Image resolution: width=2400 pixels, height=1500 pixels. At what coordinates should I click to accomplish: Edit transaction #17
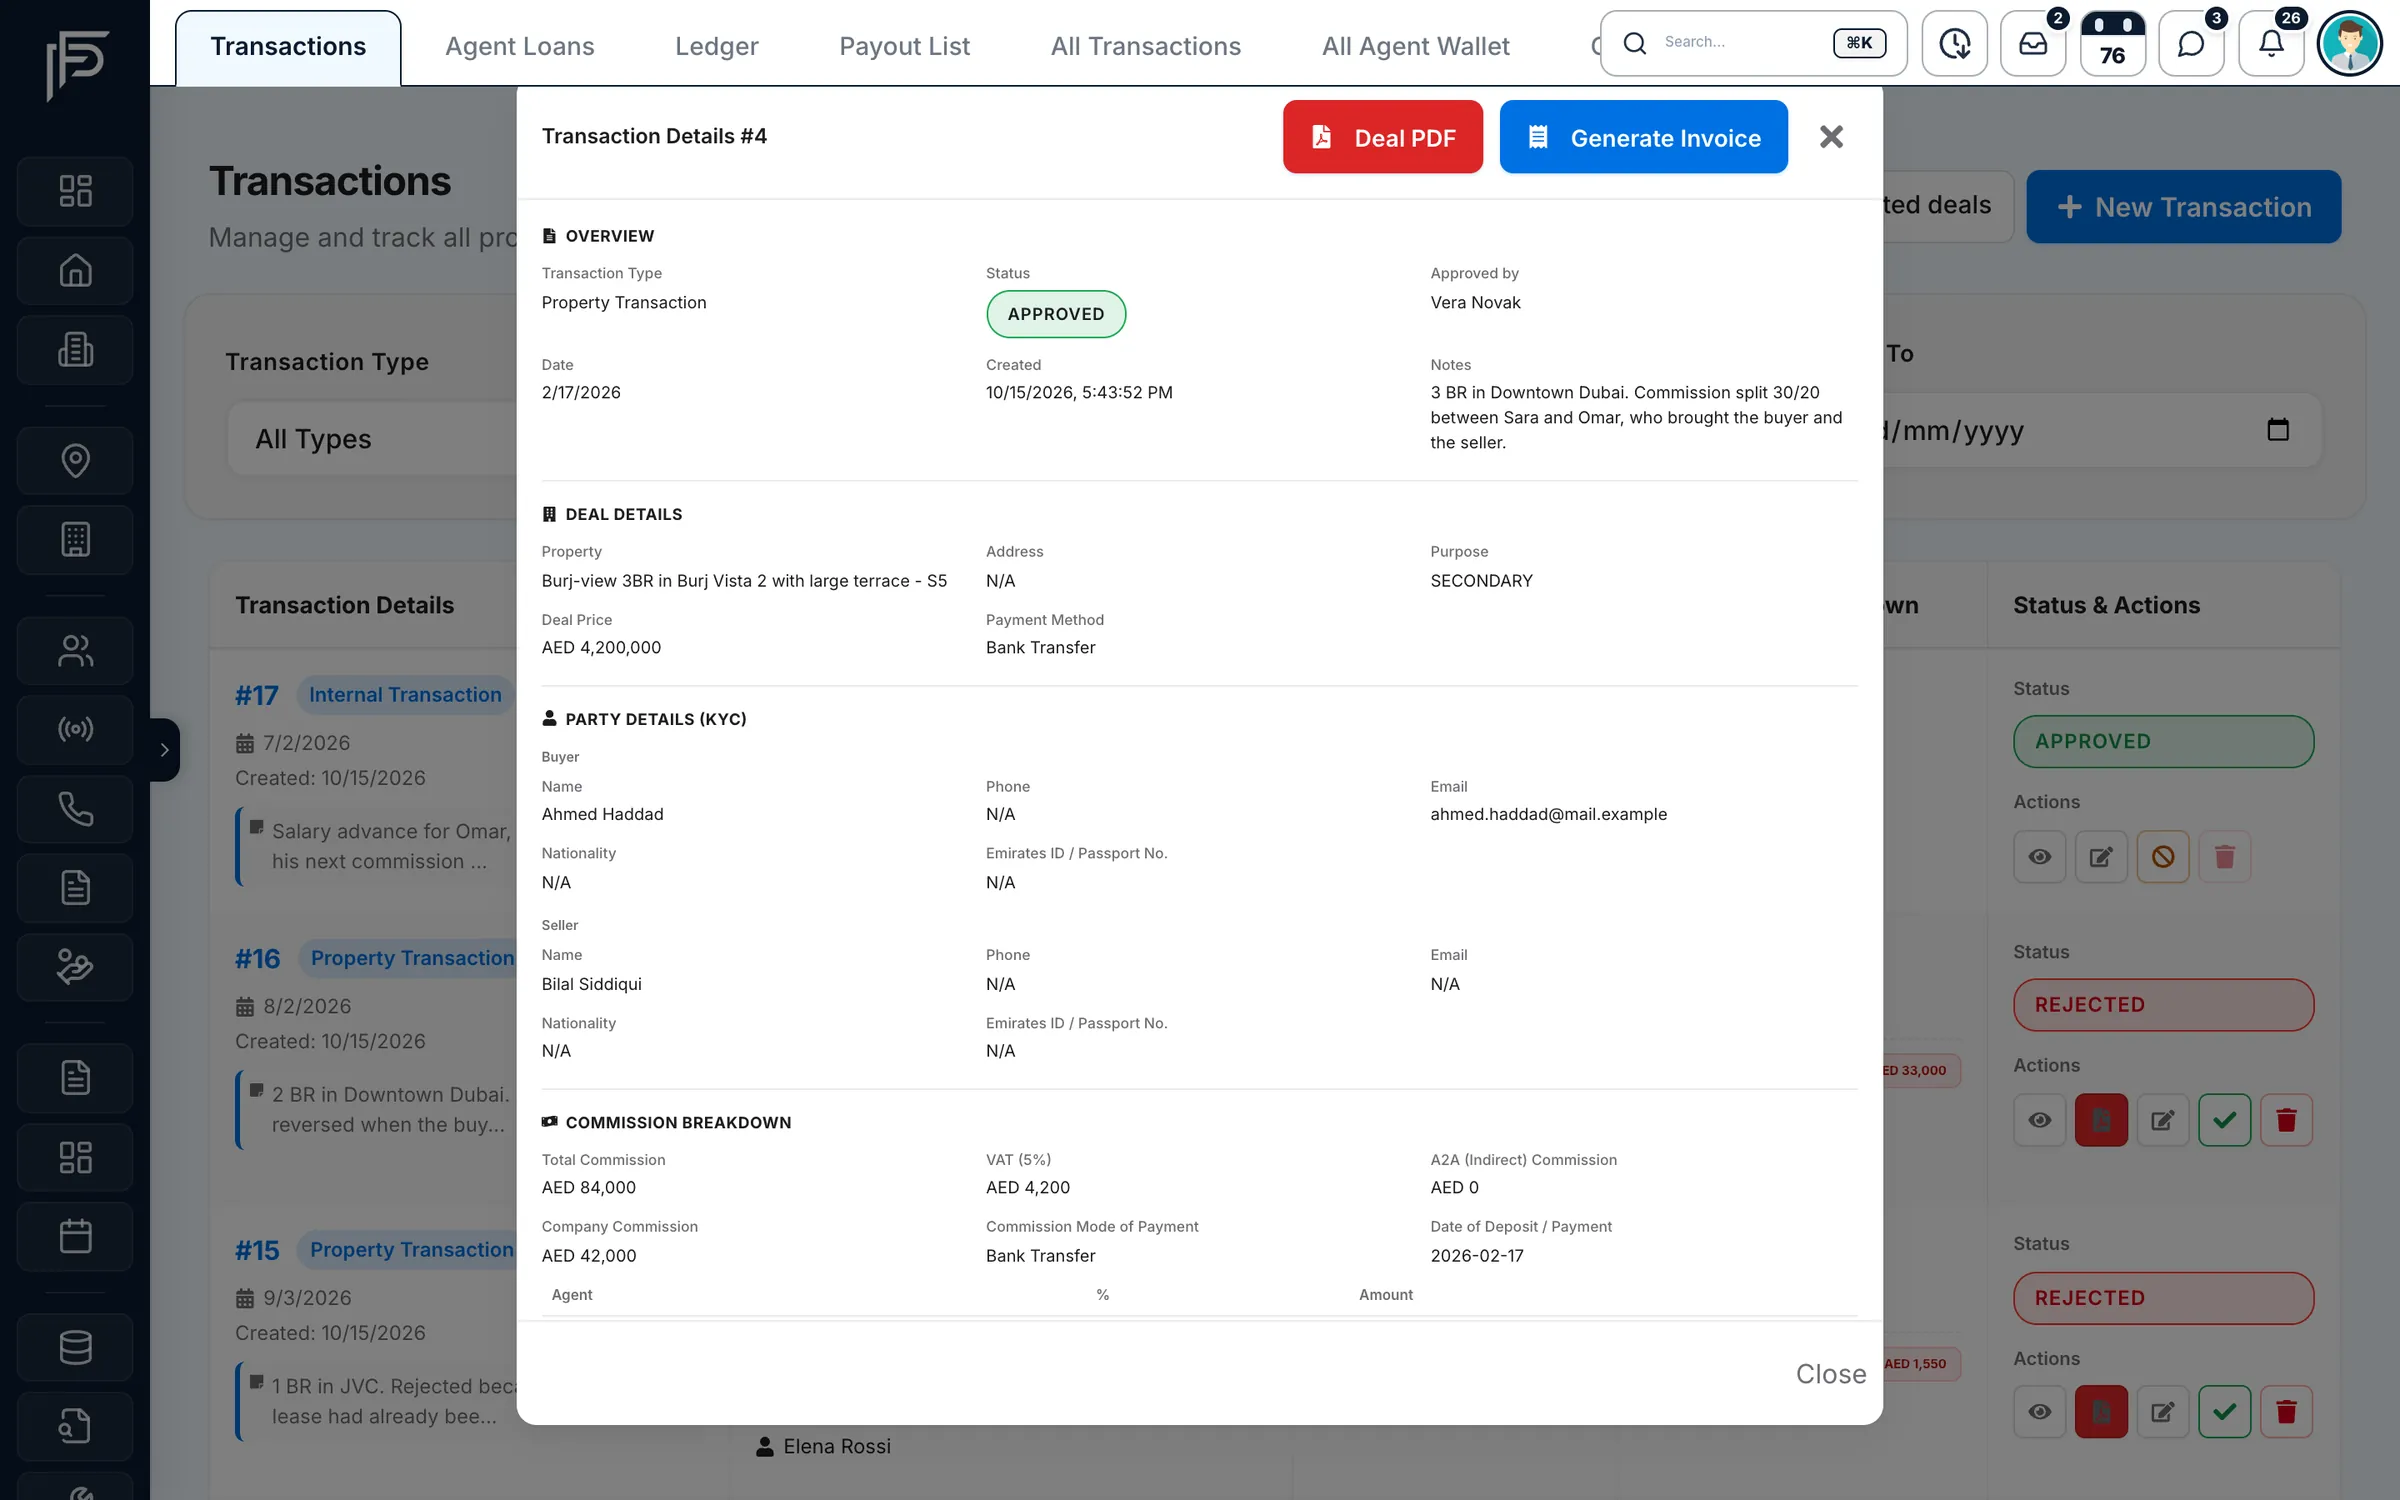[2101, 857]
